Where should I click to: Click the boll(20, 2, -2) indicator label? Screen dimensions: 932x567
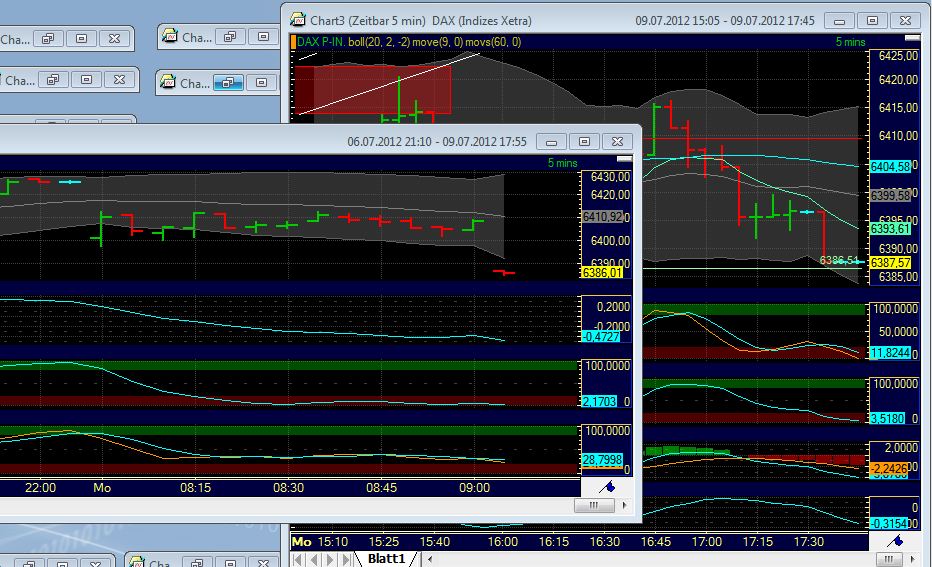pos(379,42)
